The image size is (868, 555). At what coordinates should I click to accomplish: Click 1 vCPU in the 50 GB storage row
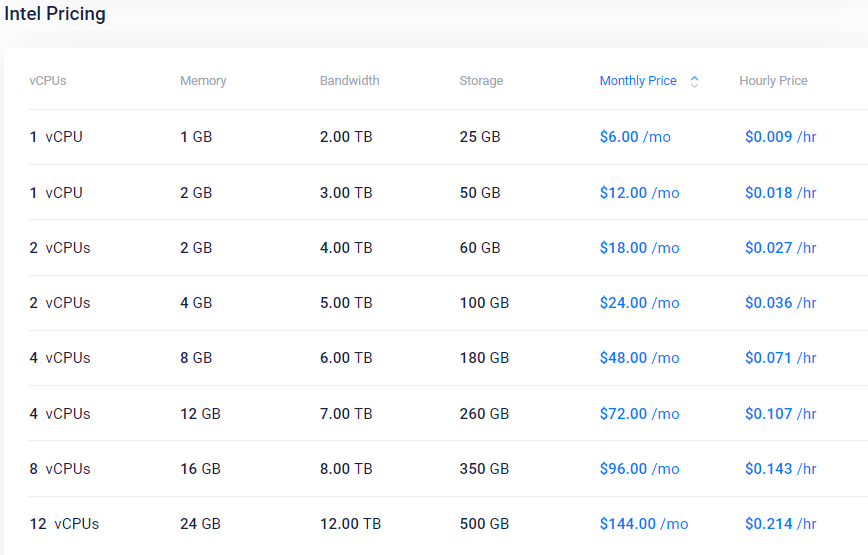click(x=56, y=193)
